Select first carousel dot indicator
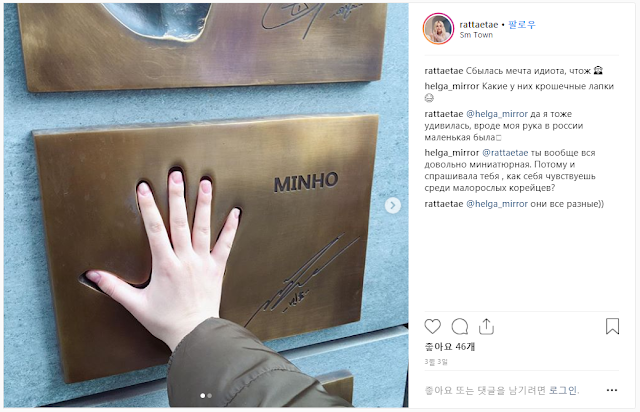The width and height of the screenshot is (640, 412). click(202, 396)
